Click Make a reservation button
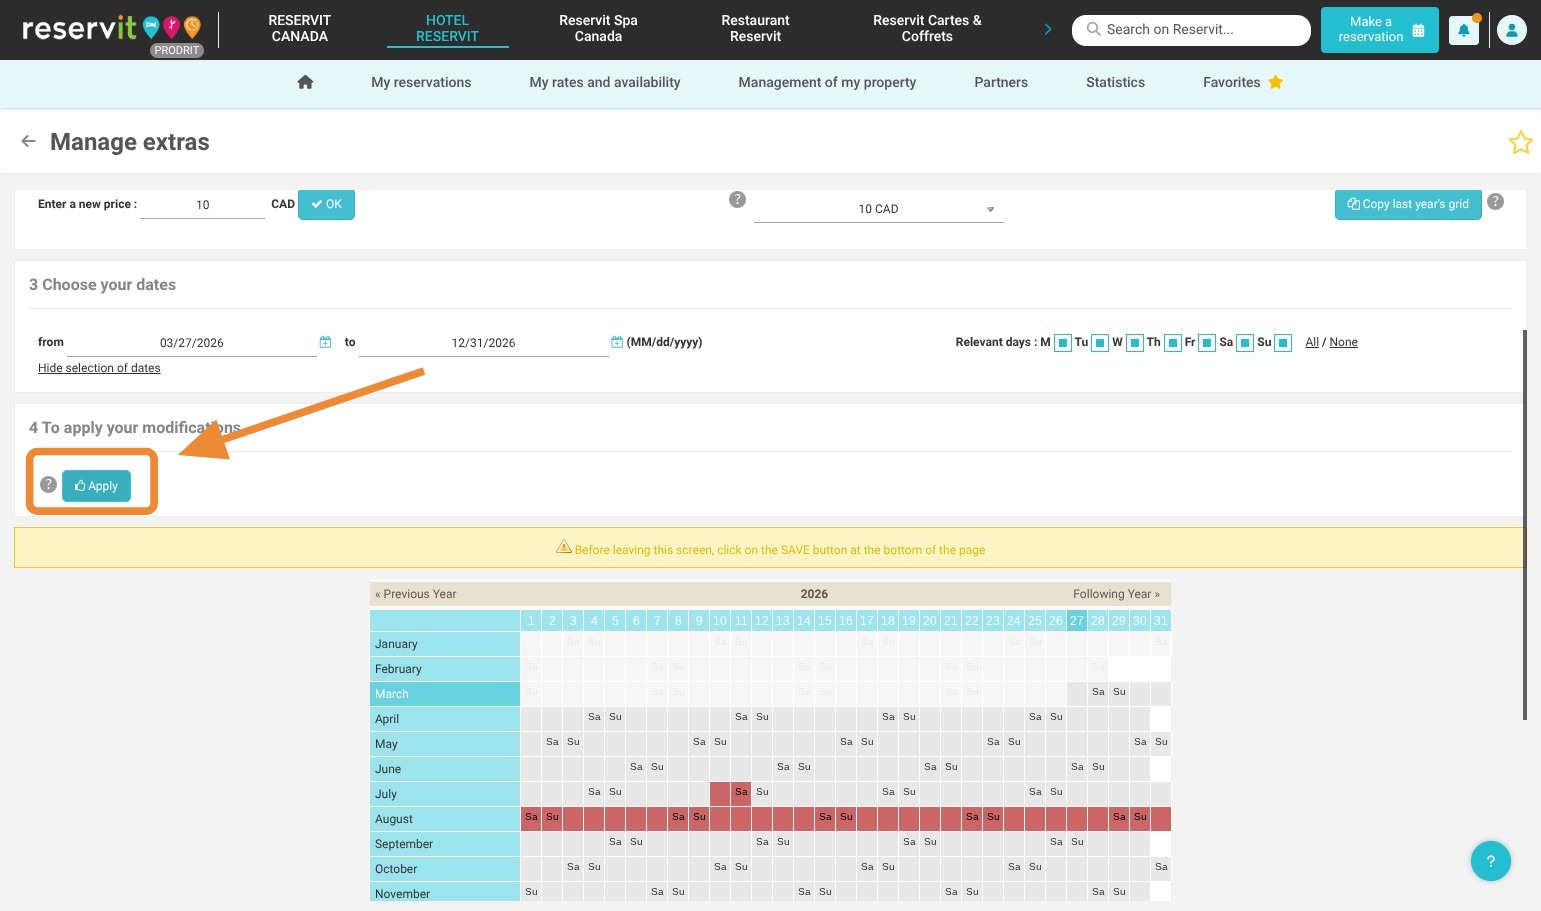1541x911 pixels. pos(1380,30)
